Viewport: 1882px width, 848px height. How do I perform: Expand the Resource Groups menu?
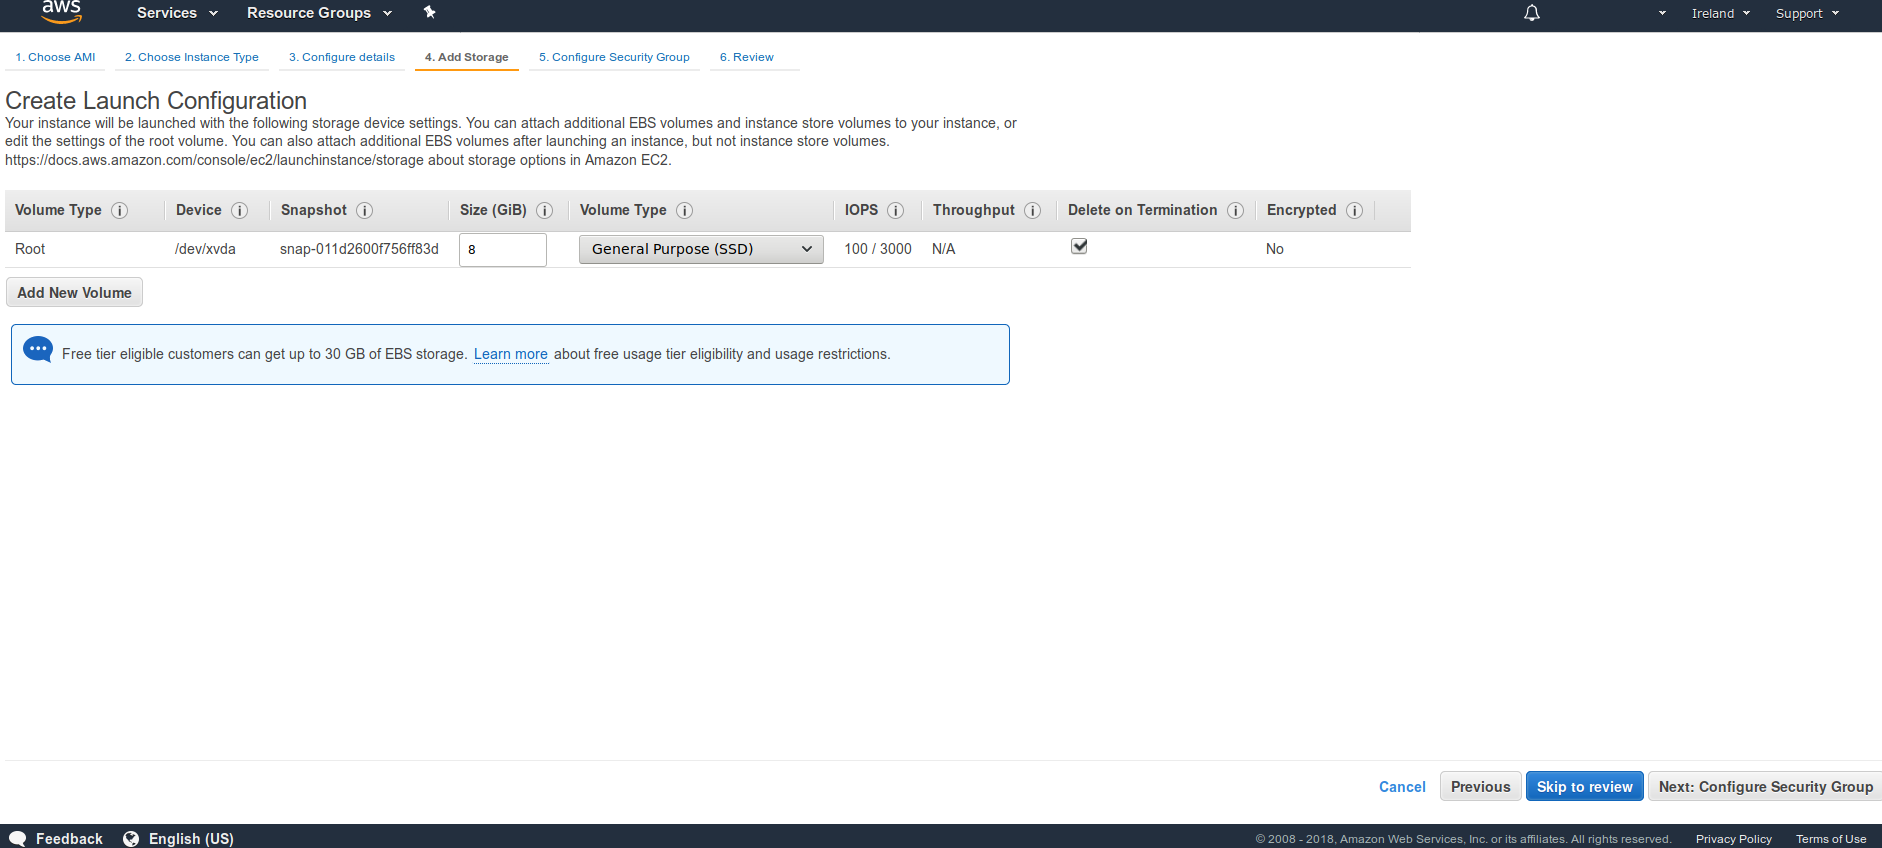pos(319,13)
